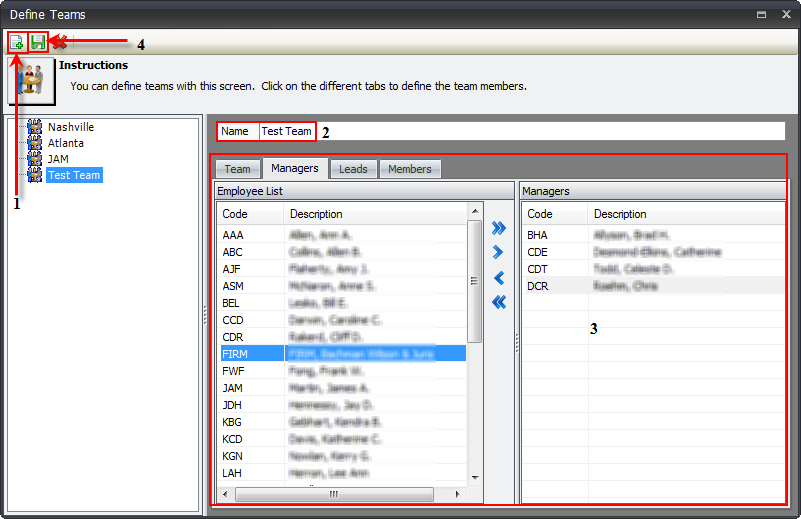Select the JAM team in the tree
Viewport: 801px width, 519px height.
(x=59, y=159)
